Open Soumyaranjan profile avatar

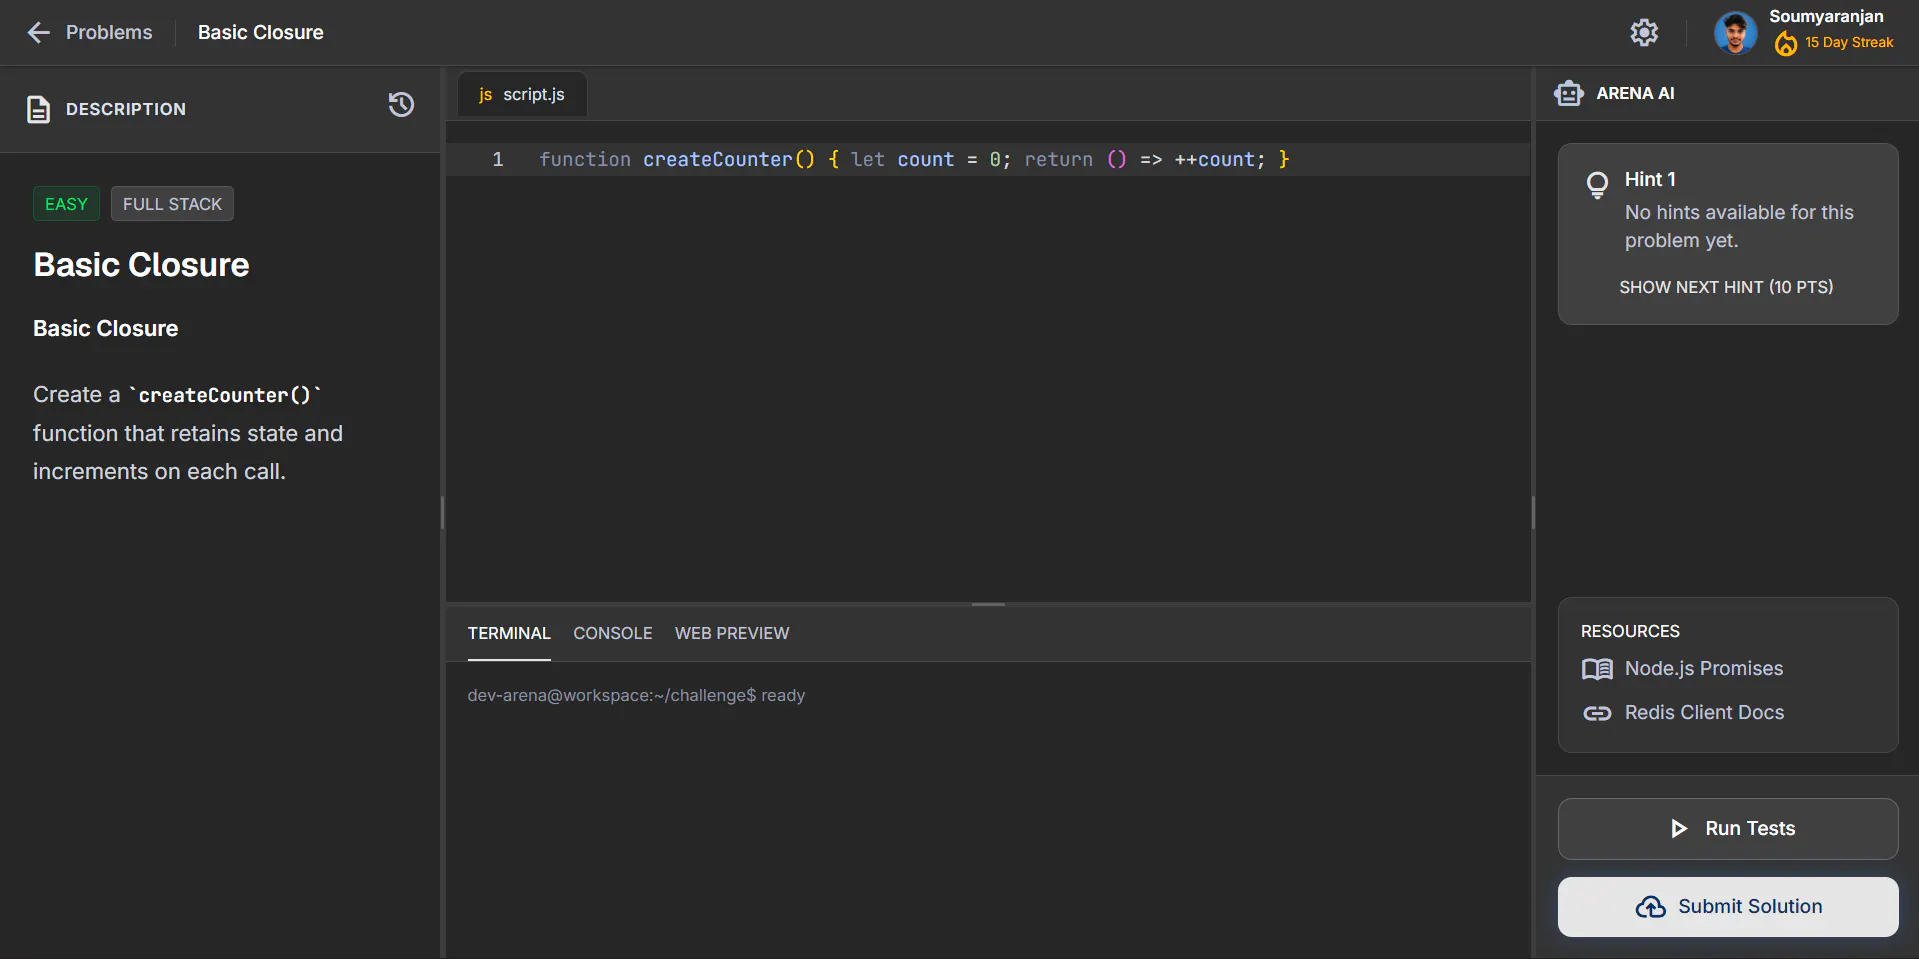pyautogui.click(x=1735, y=32)
